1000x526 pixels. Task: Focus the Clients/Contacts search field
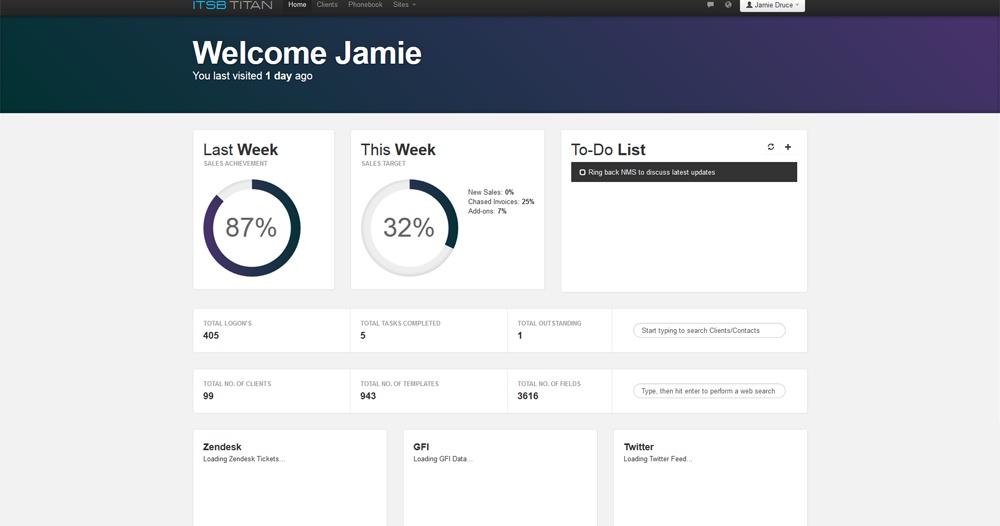coord(709,330)
